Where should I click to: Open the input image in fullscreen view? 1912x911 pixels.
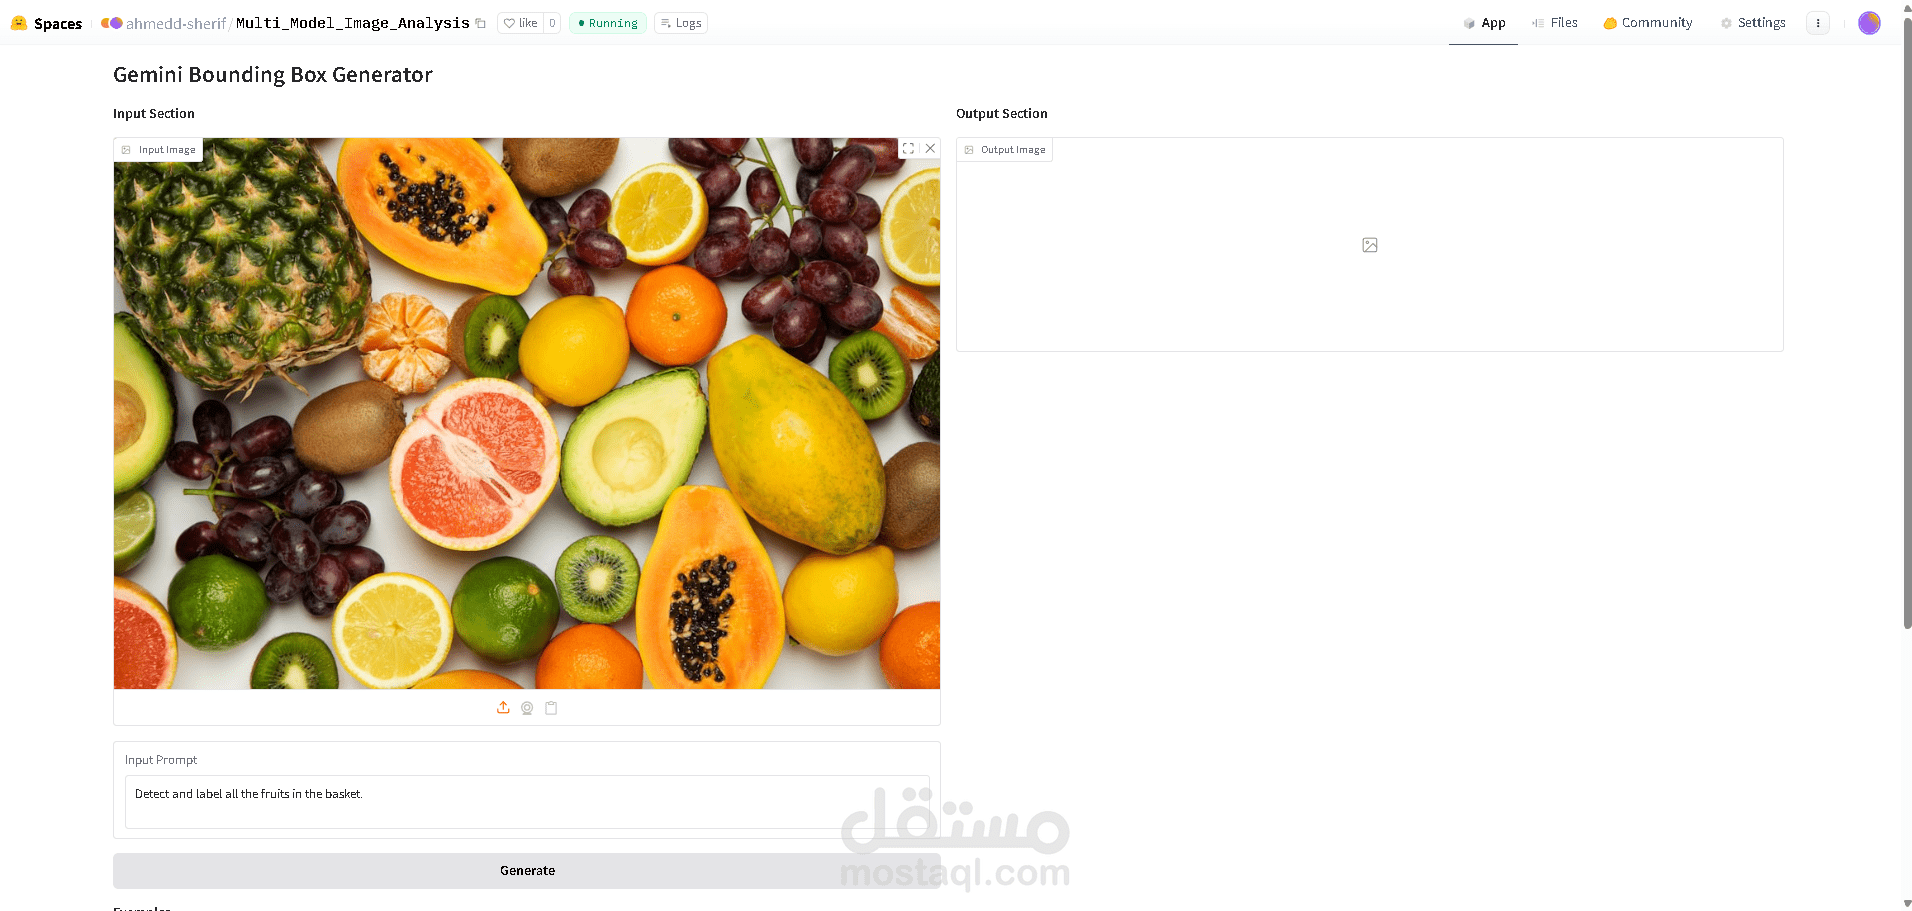point(908,148)
